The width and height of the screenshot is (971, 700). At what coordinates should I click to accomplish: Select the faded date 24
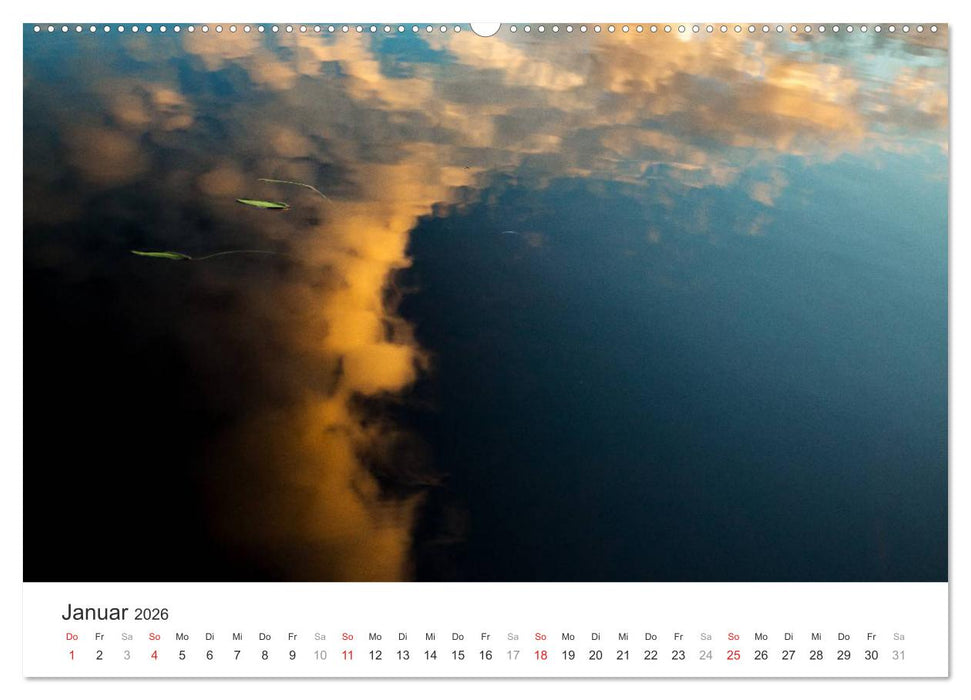(705, 654)
